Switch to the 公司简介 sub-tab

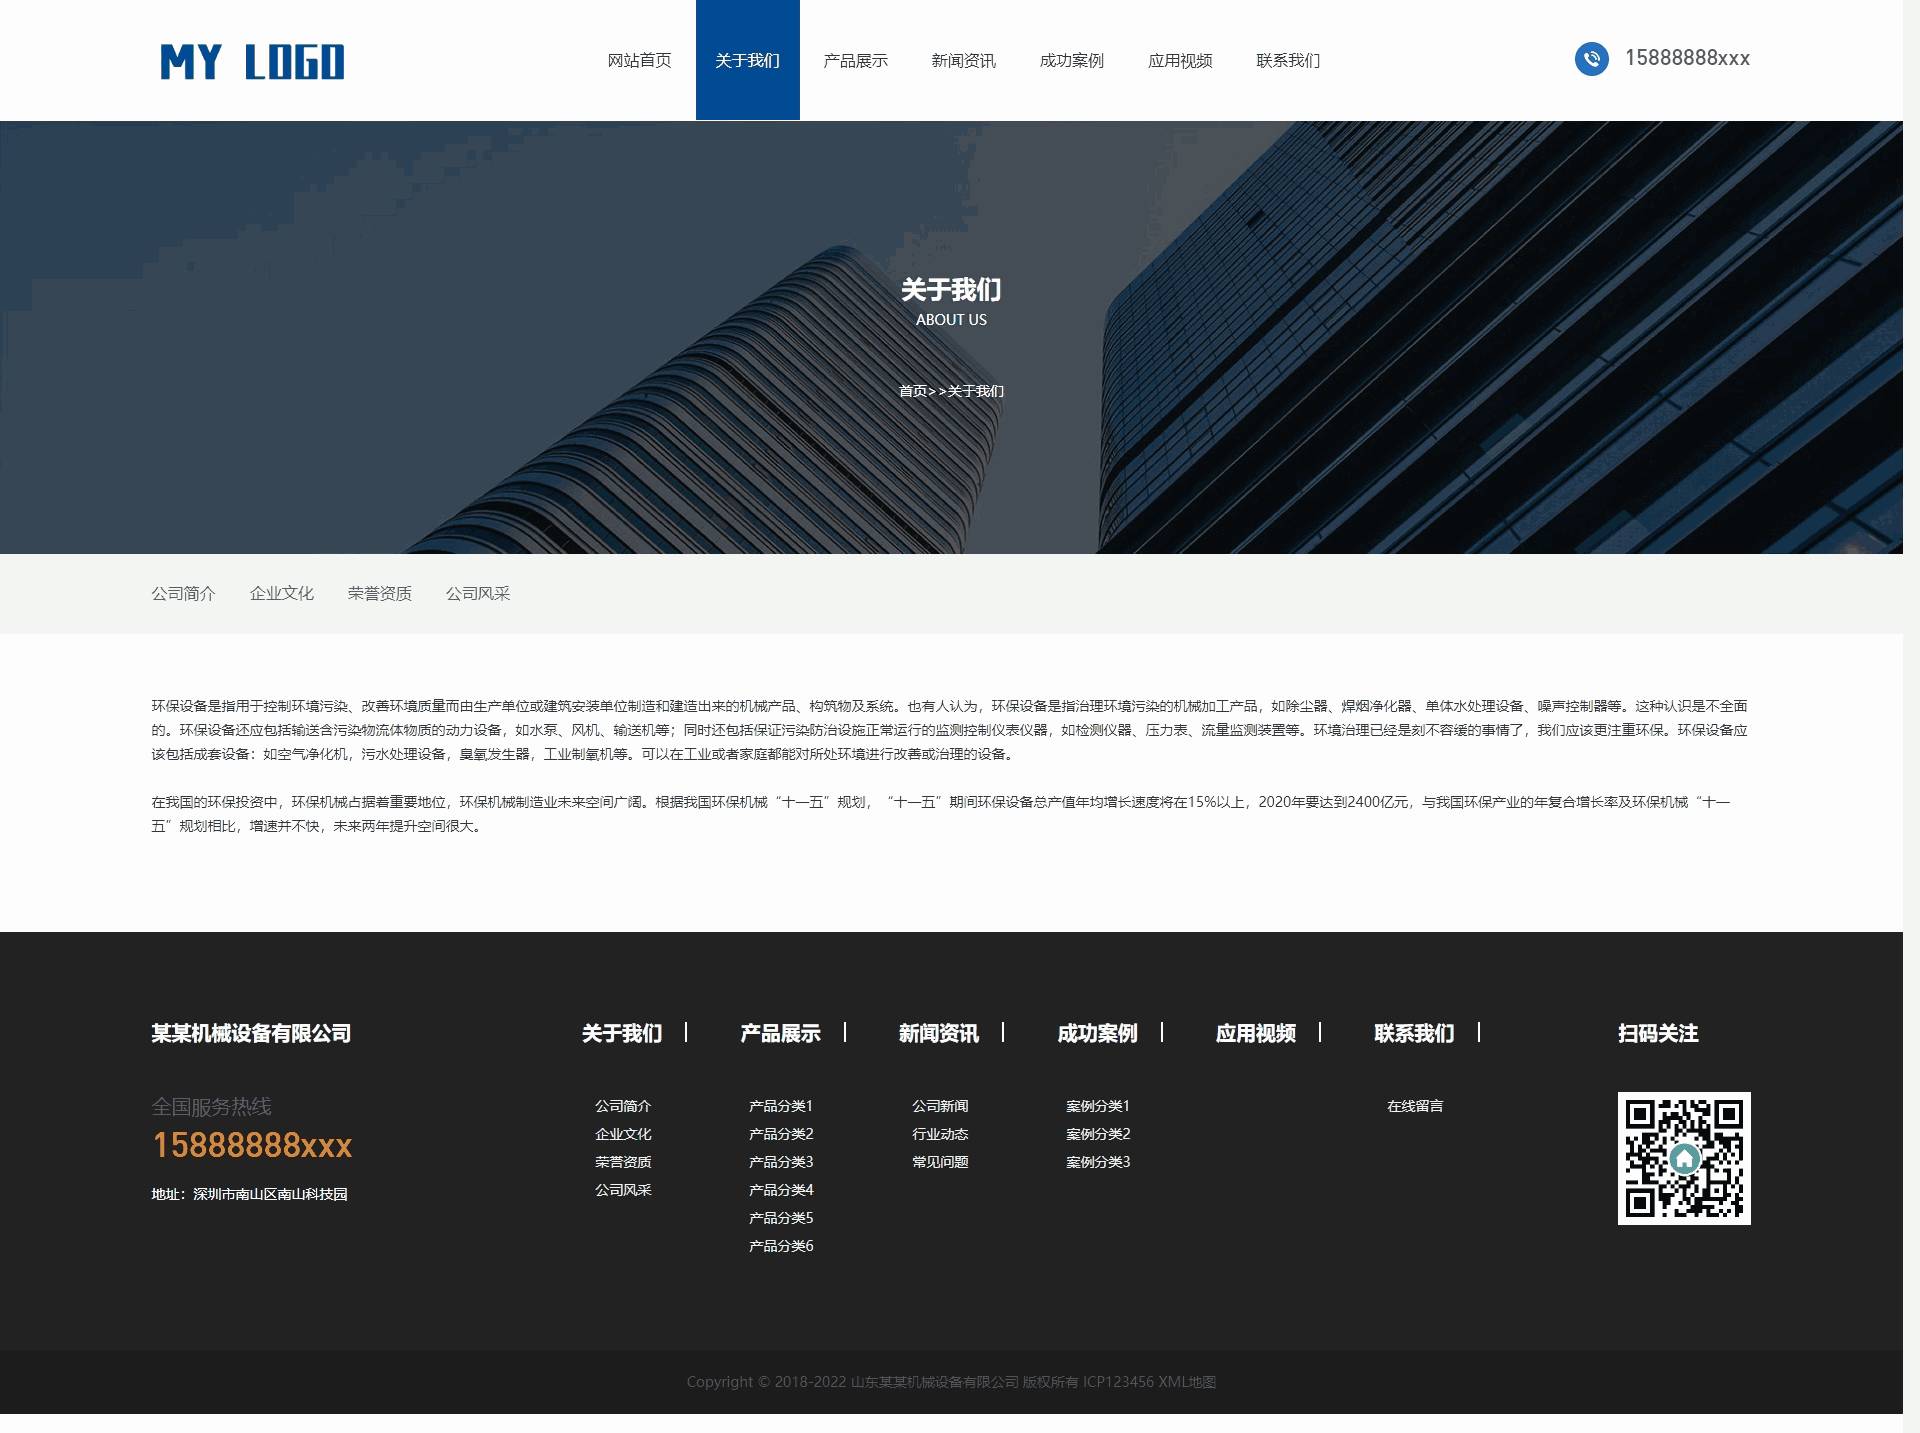coord(183,594)
